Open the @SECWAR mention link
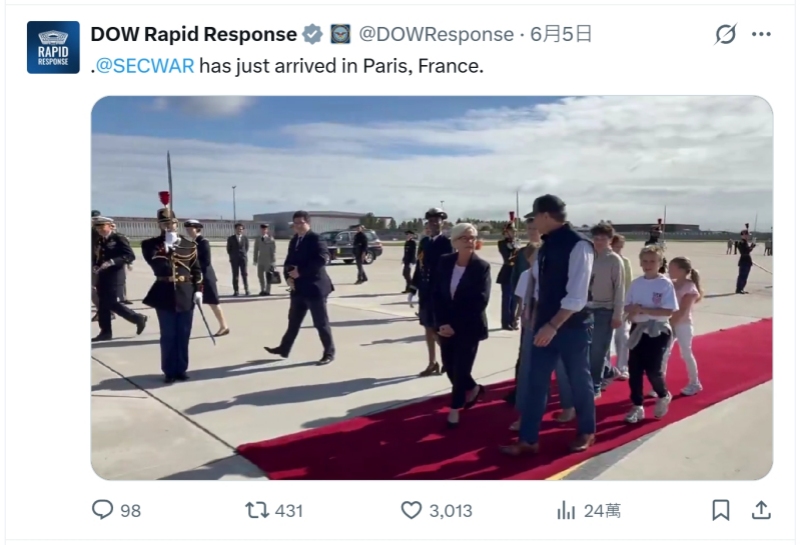The image size is (800, 545). (145, 66)
